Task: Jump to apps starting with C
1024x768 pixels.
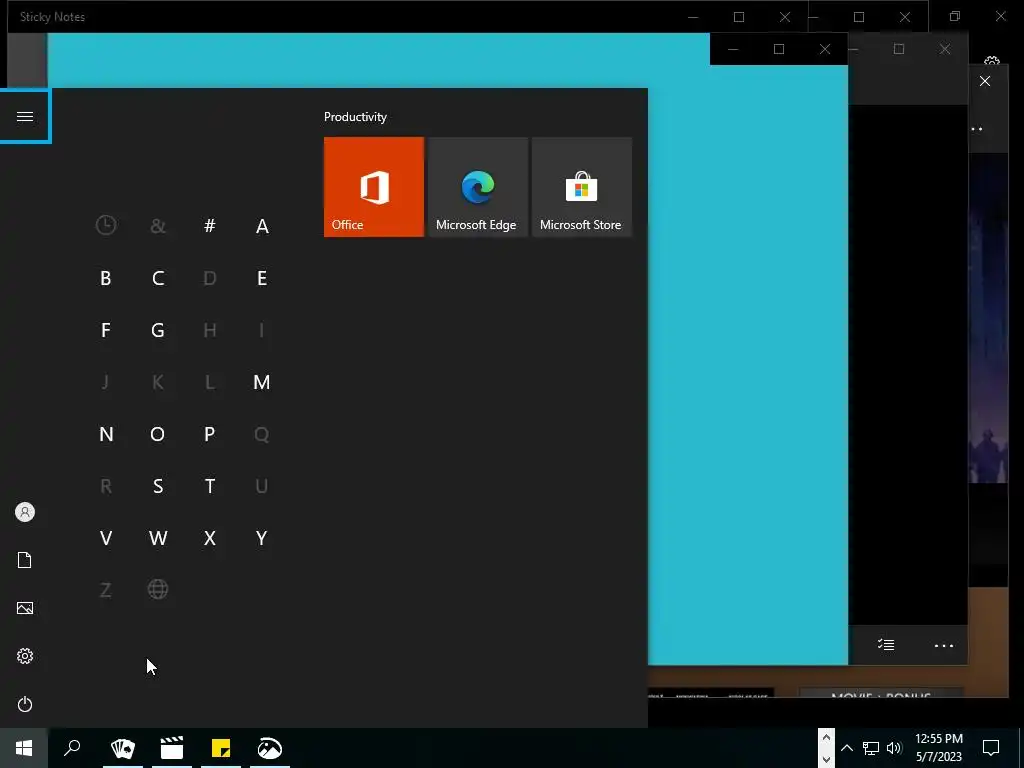Action: click(x=158, y=278)
